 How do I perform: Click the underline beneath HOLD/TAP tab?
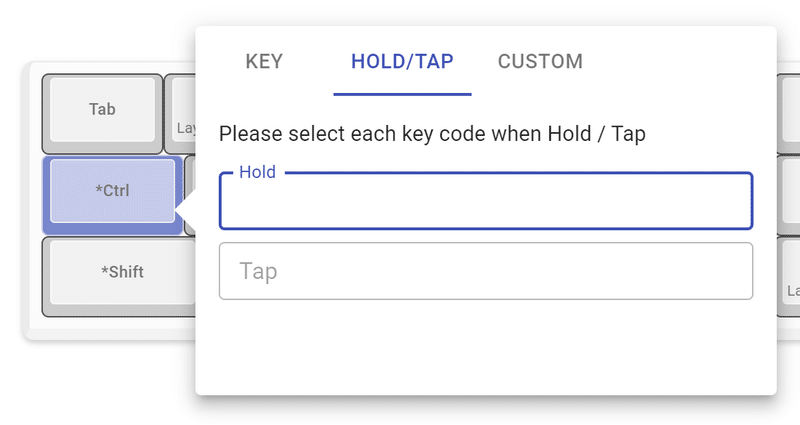click(x=402, y=94)
